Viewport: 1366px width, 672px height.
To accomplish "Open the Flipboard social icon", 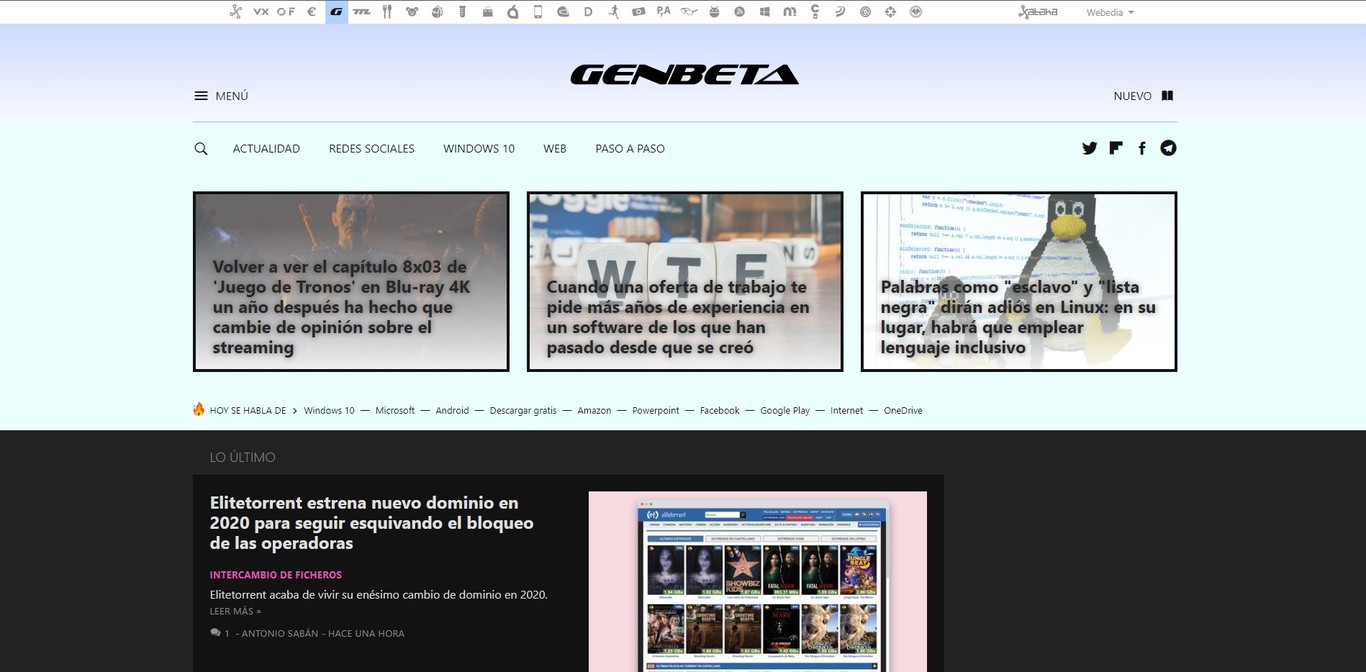I will tap(1116, 148).
